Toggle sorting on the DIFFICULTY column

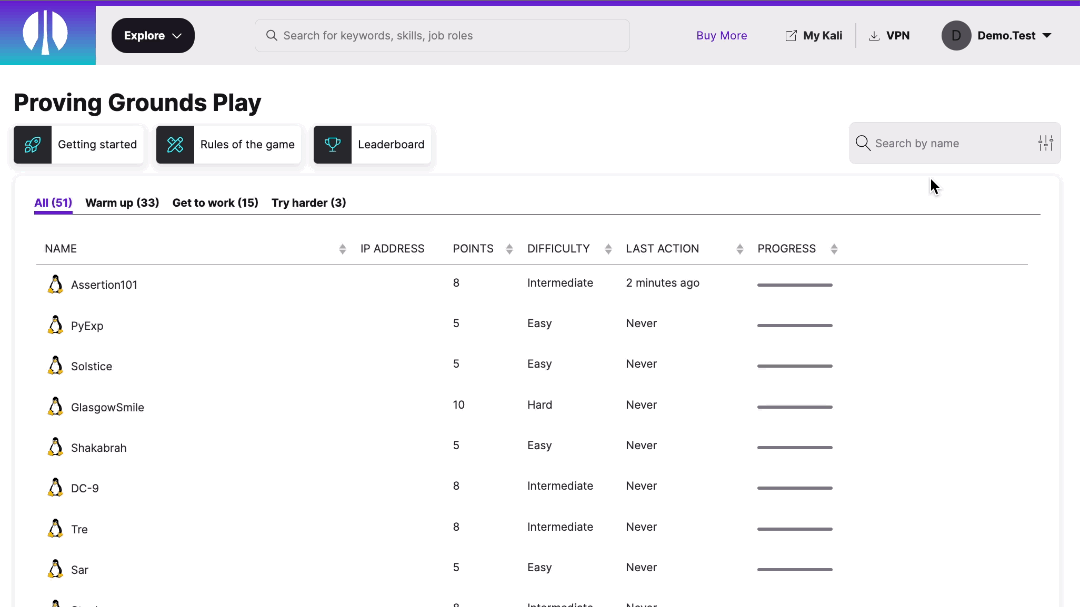pyautogui.click(x=608, y=248)
